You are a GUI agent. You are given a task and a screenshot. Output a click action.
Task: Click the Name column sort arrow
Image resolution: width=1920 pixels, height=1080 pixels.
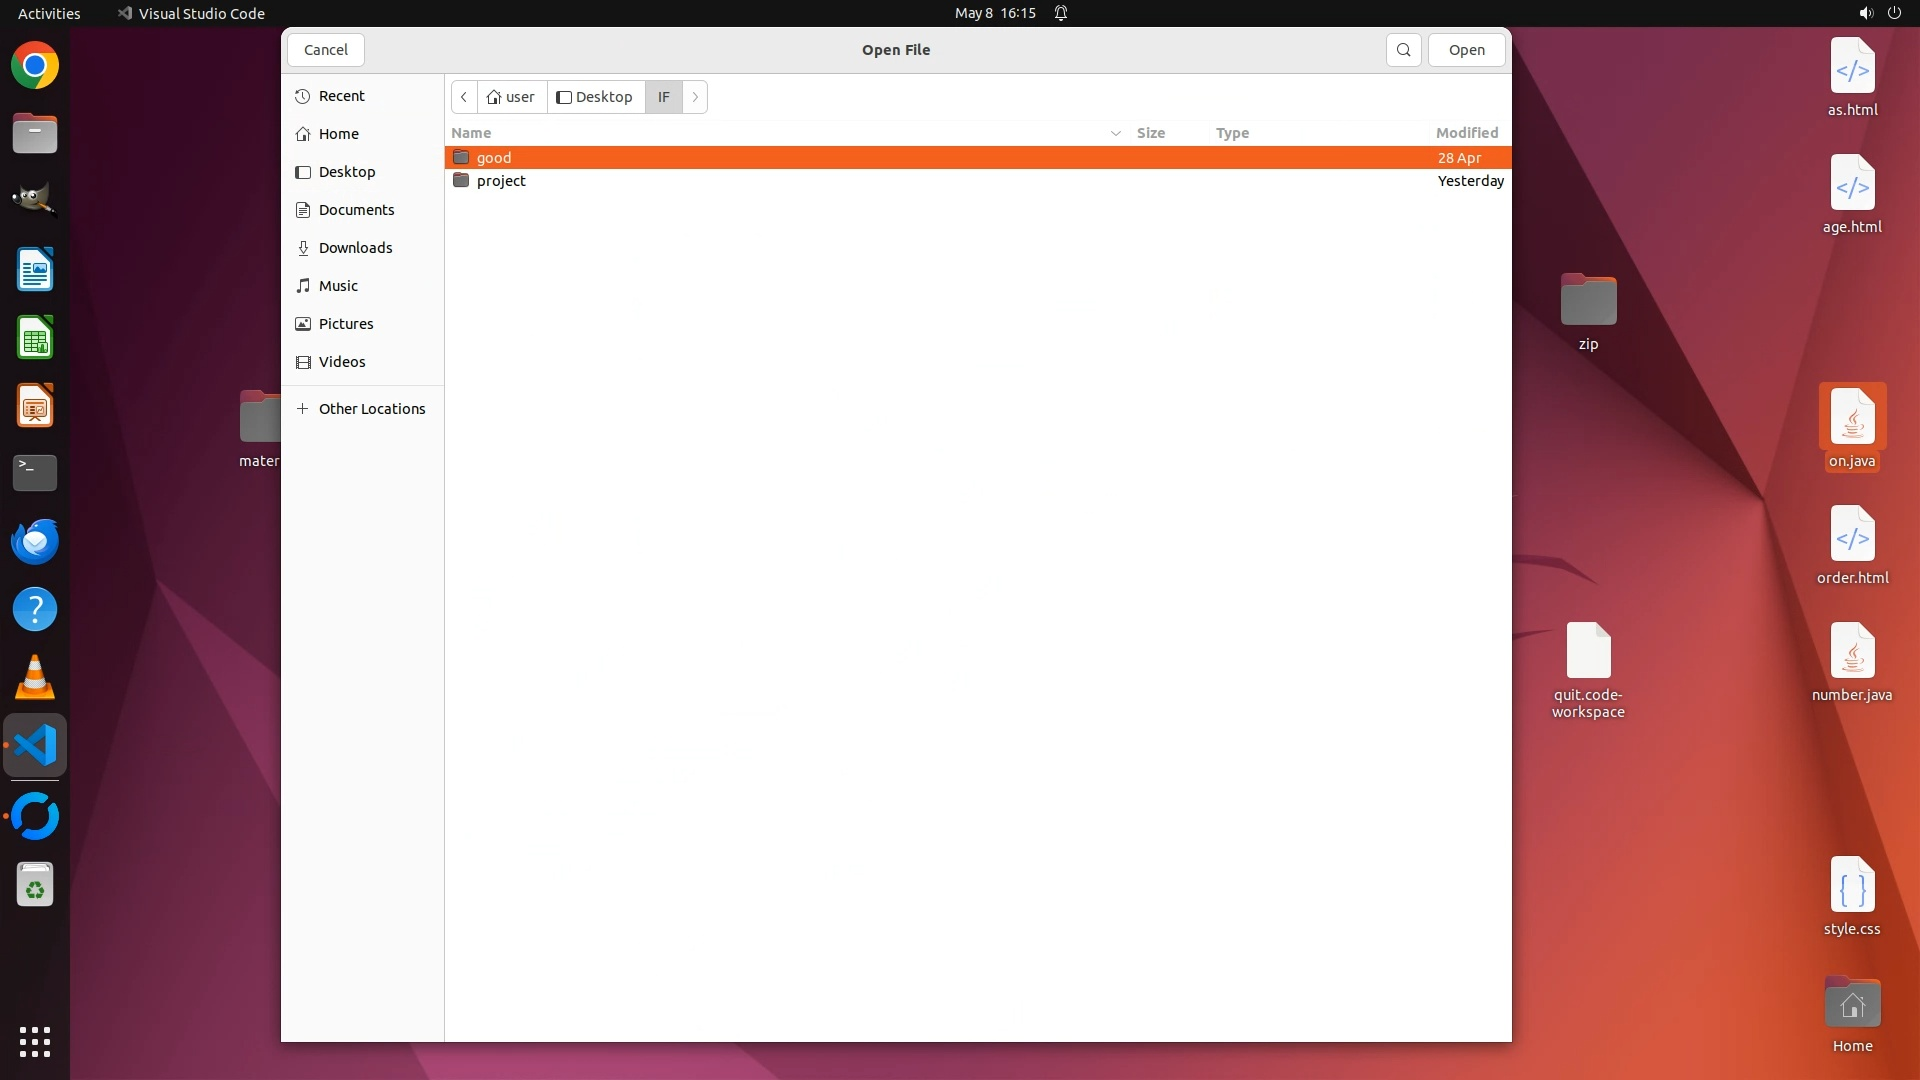click(1115, 133)
